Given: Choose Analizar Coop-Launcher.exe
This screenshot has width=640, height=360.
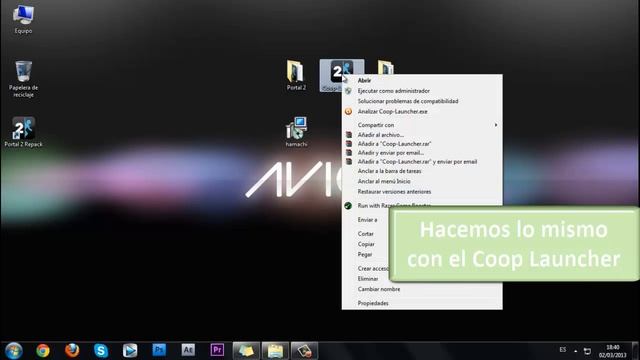Looking at the screenshot, I should coord(422,111).
